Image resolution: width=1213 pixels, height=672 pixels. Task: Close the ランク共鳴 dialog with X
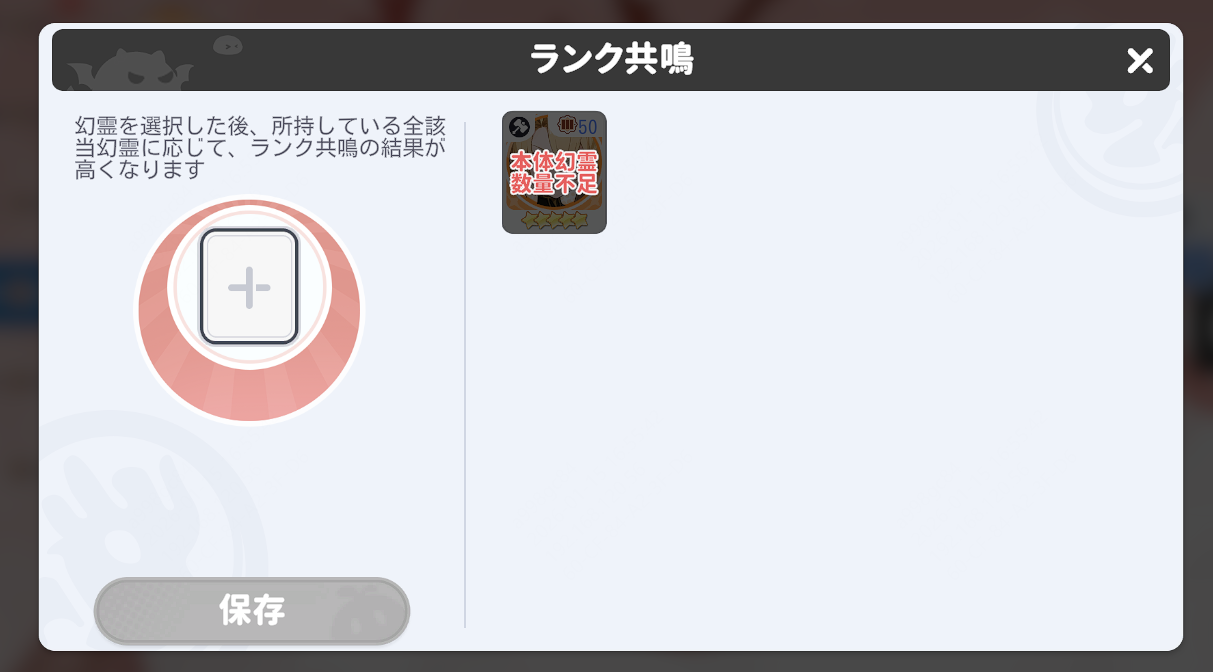1140,60
